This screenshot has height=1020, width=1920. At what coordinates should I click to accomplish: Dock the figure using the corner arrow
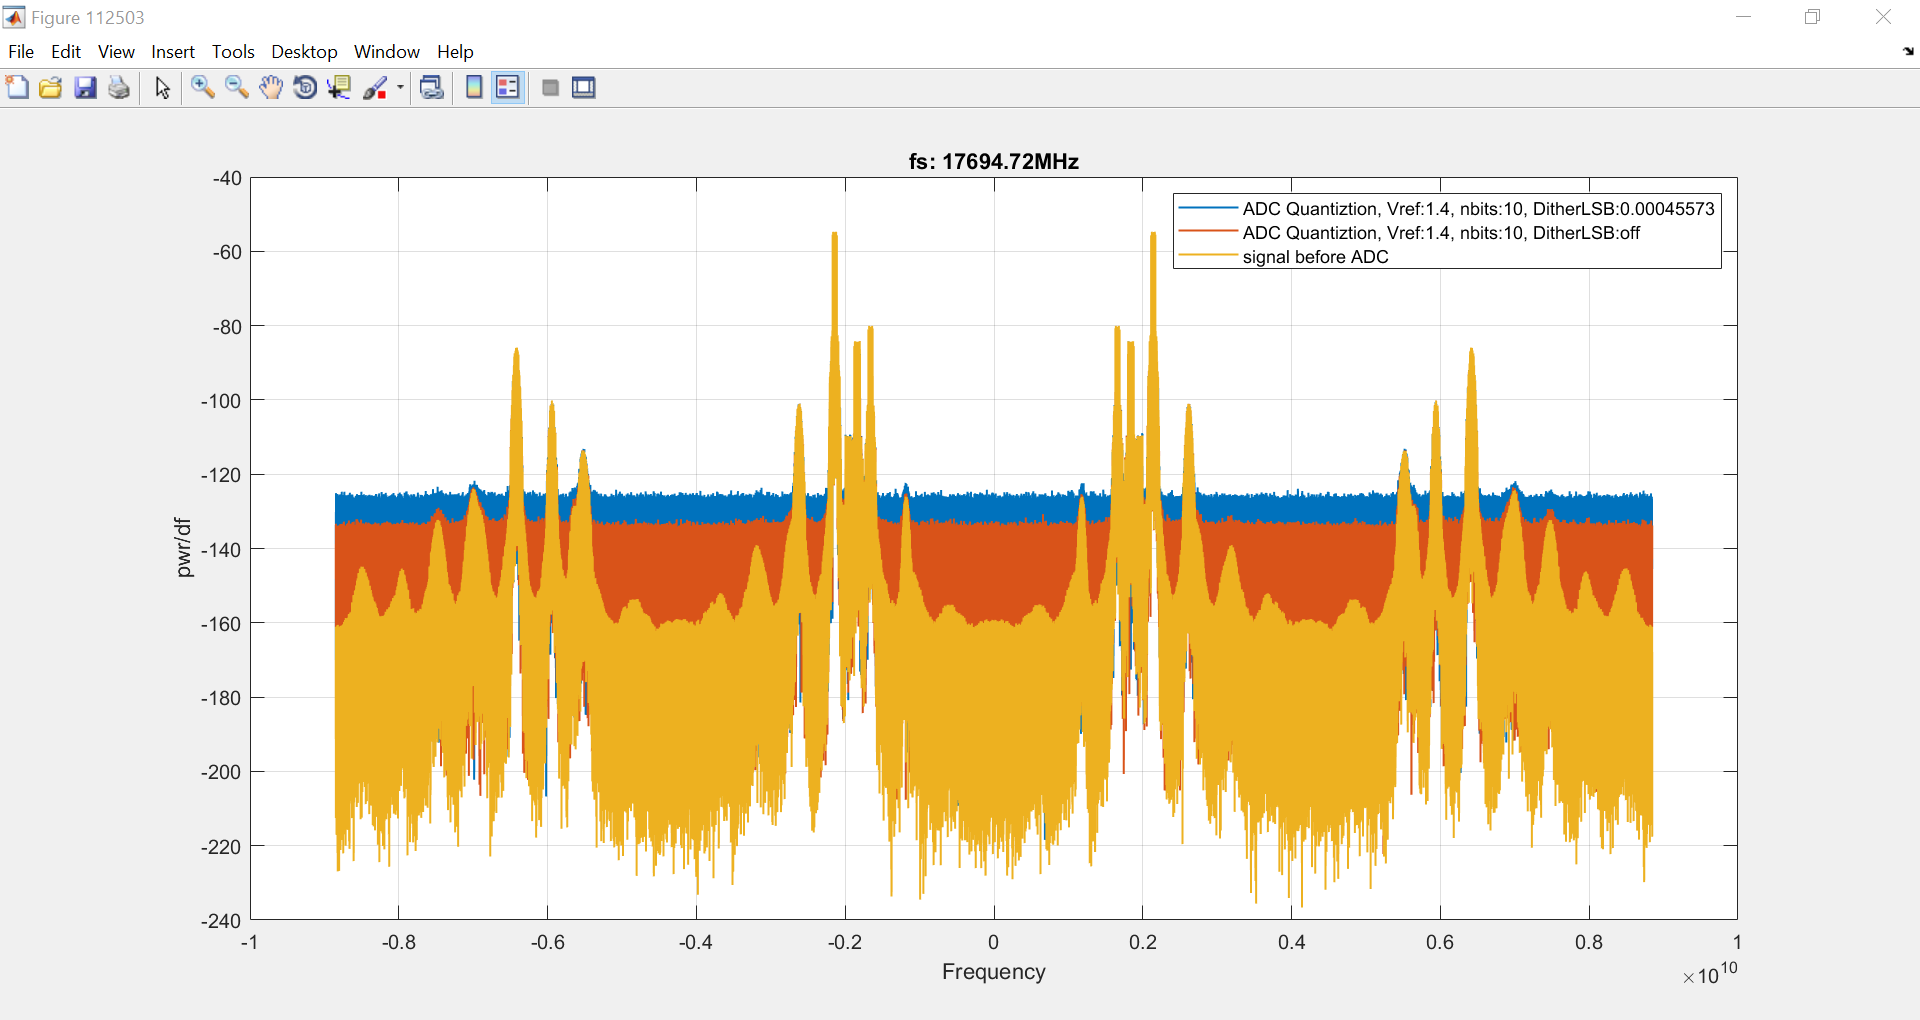[1908, 51]
